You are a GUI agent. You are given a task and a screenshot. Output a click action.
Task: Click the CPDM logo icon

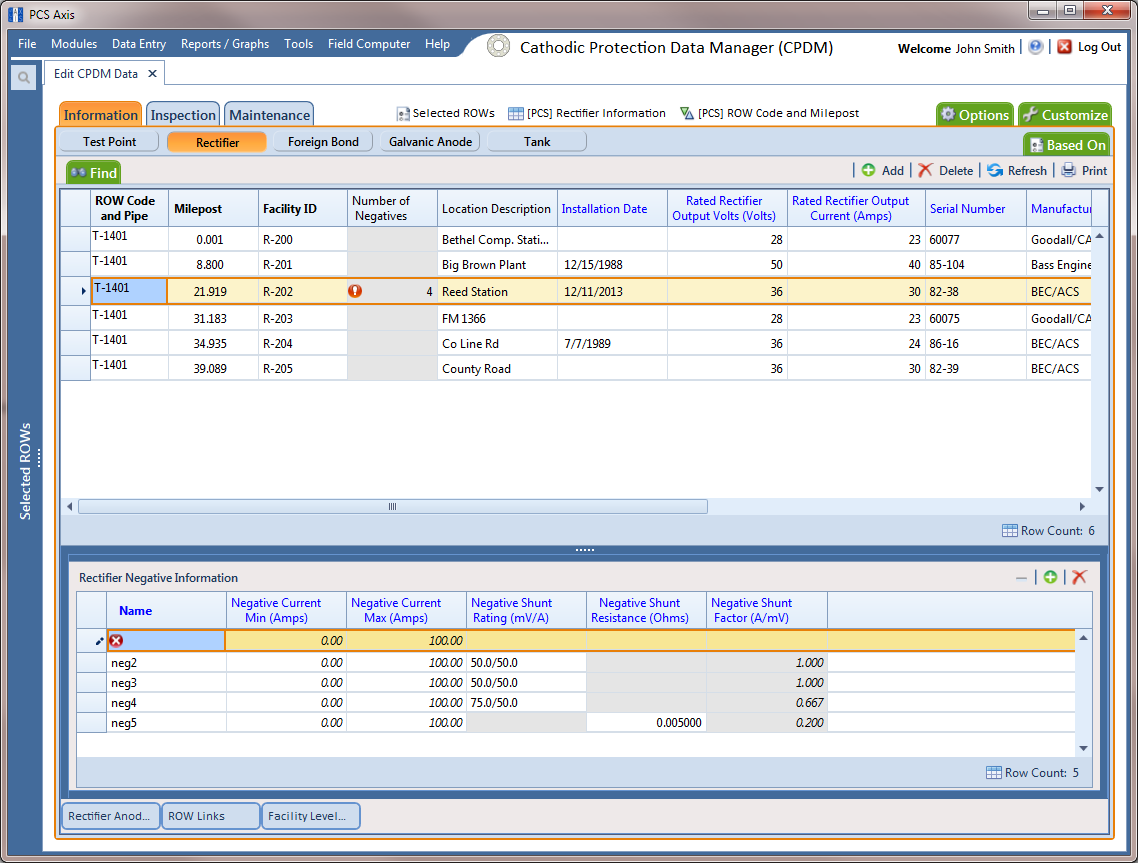[498, 46]
